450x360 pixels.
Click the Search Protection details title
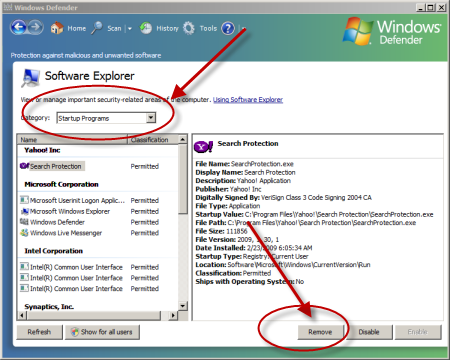pos(248,143)
